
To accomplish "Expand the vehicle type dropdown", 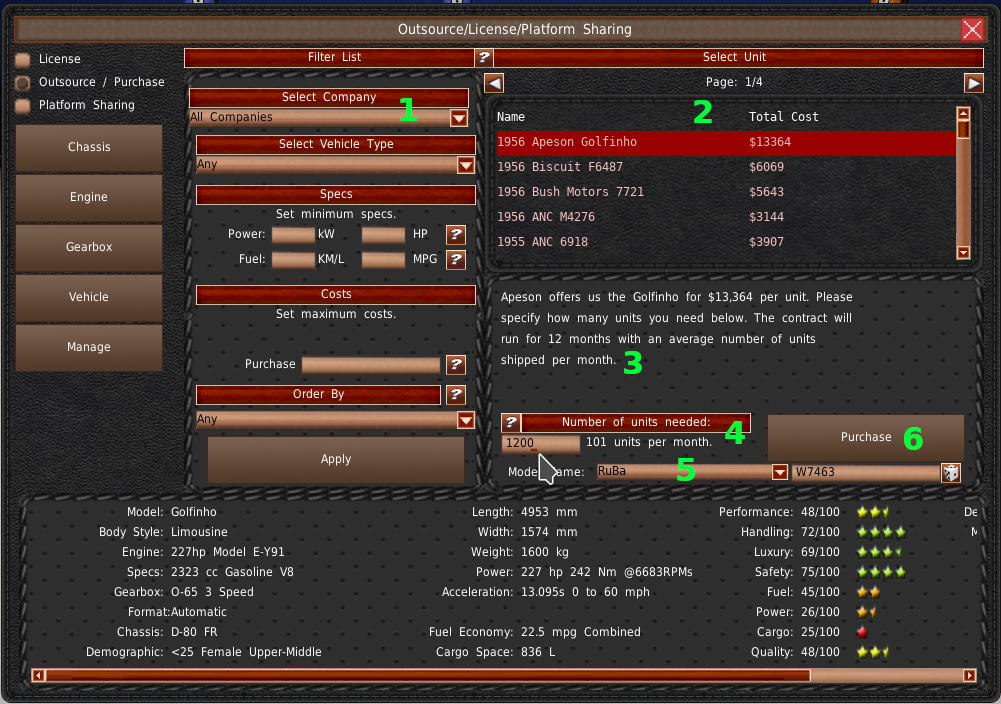I will pos(465,165).
